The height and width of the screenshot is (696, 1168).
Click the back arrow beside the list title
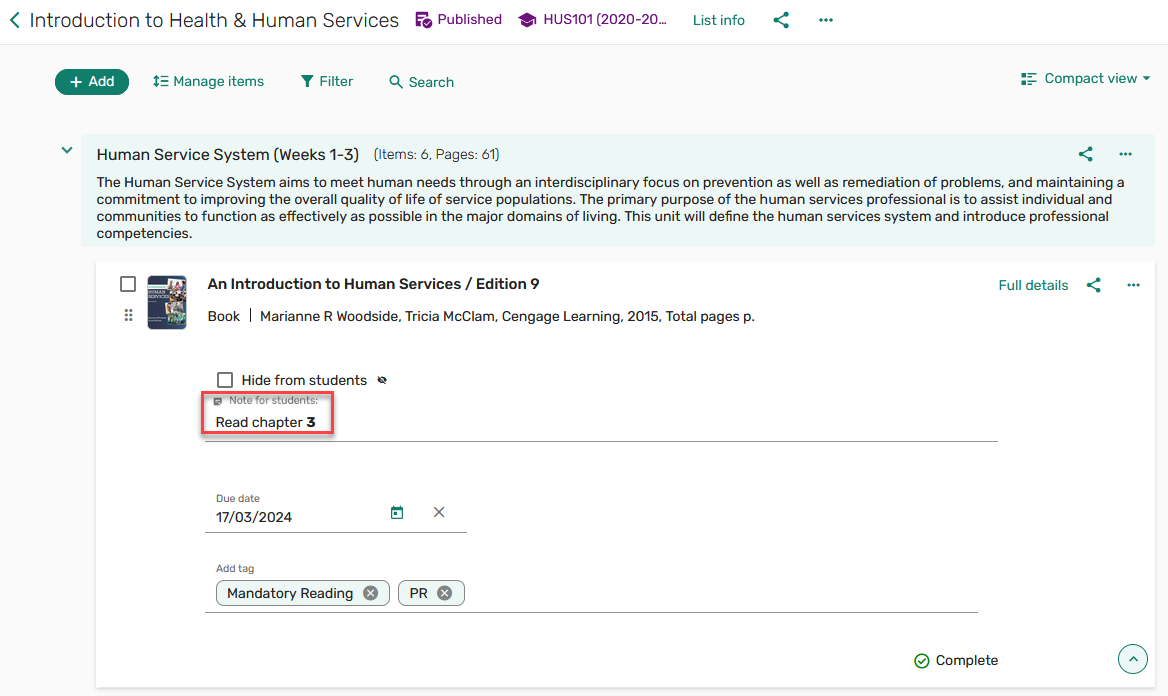coord(15,20)
